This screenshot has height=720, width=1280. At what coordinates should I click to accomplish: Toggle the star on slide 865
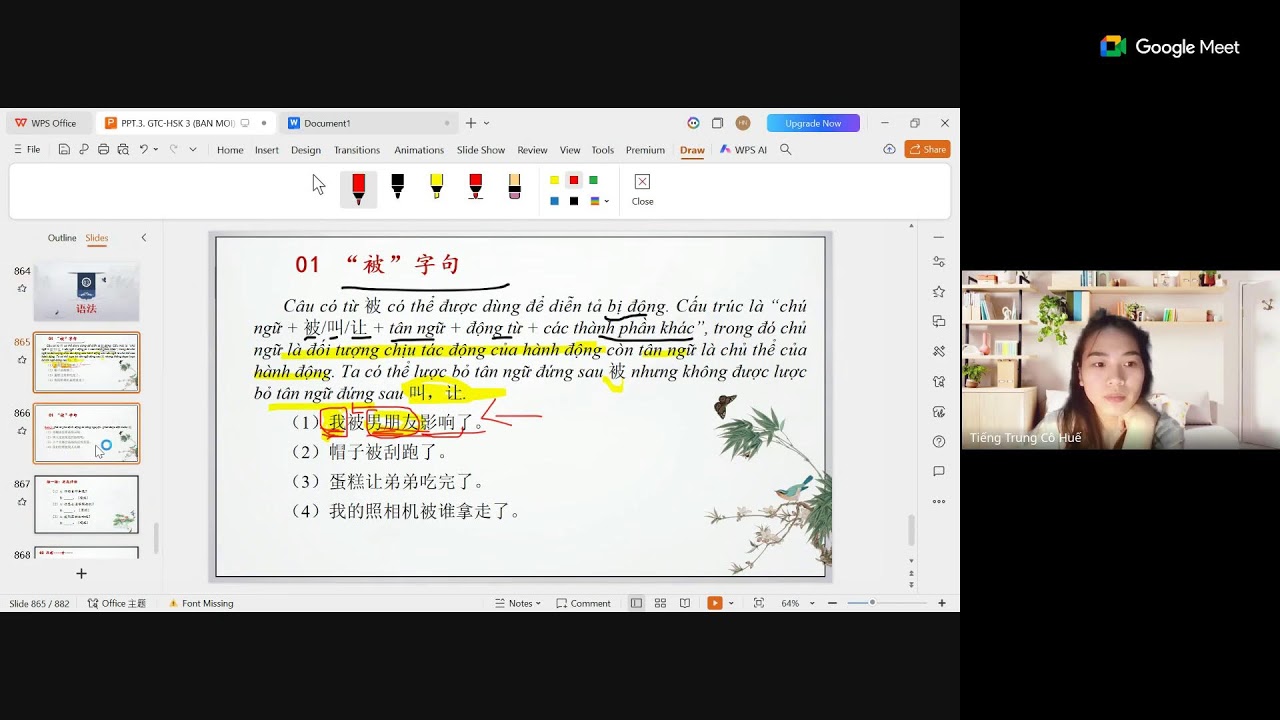22,359
